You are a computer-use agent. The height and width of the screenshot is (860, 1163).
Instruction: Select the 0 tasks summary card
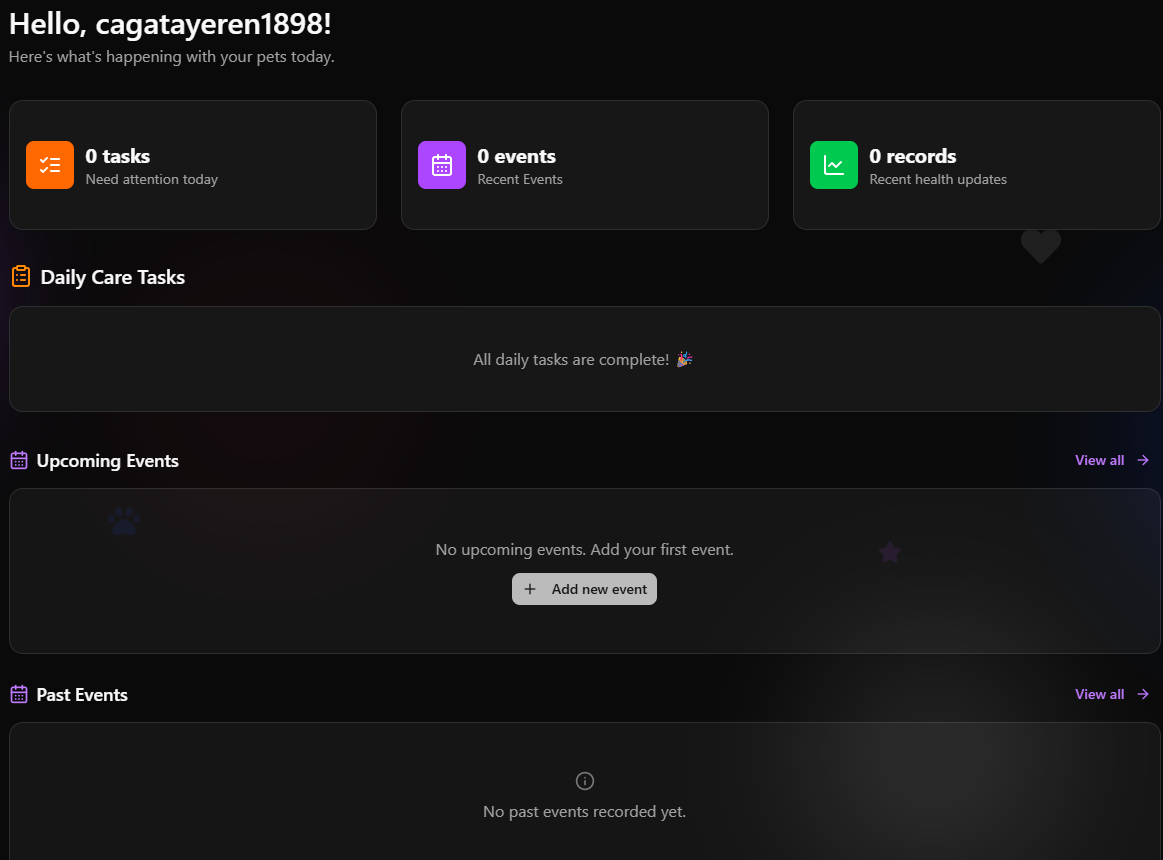point(192,164)
